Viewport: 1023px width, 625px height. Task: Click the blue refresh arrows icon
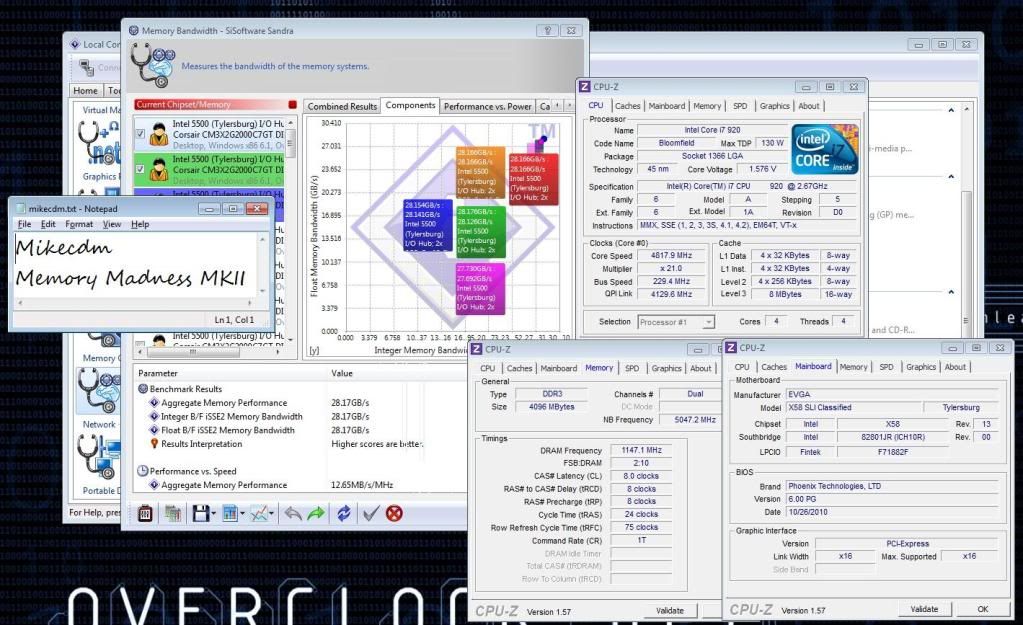[x=344, y=513]
